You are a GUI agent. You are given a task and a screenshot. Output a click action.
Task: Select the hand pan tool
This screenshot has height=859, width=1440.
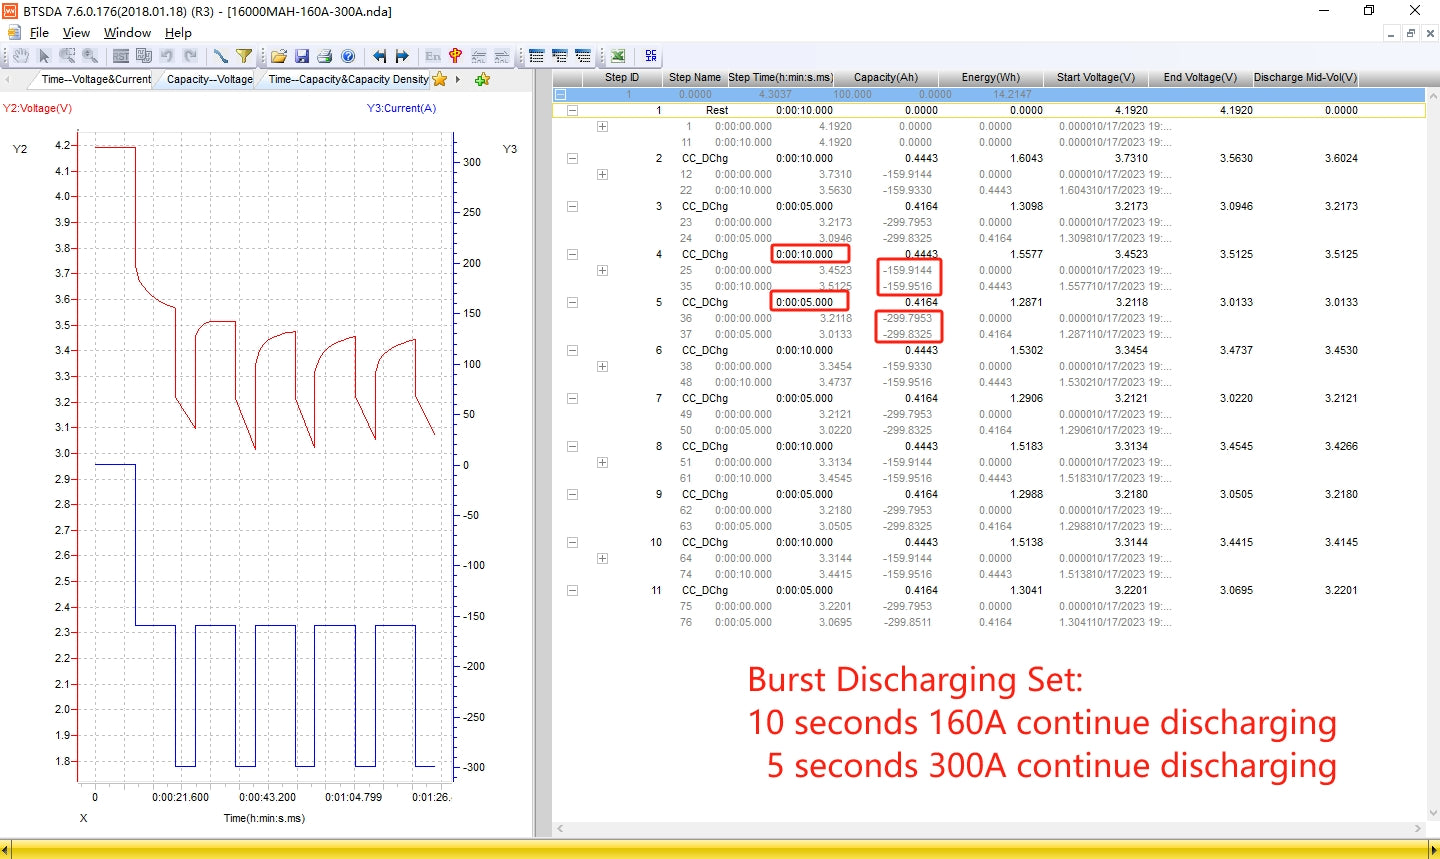coord(20,56)
